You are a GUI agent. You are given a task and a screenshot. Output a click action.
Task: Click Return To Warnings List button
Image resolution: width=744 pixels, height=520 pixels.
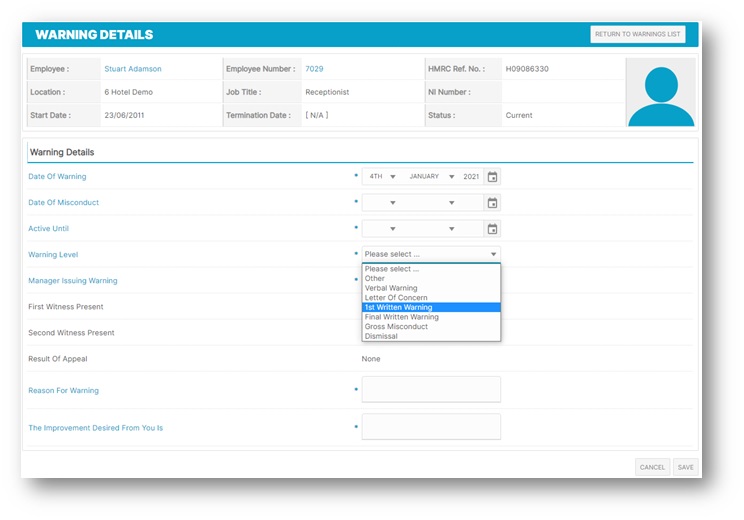pyautogui.click(x=638, y=34)
